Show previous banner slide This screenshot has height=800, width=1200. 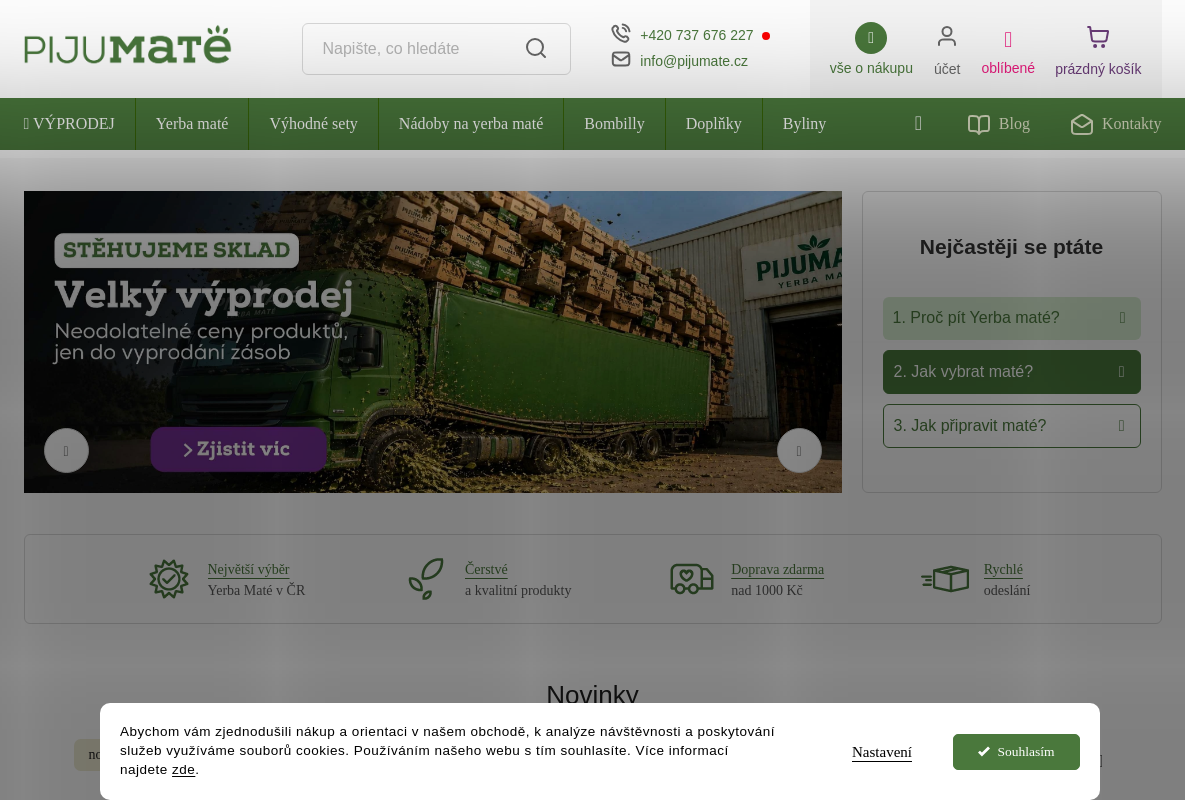coord(66,451)
